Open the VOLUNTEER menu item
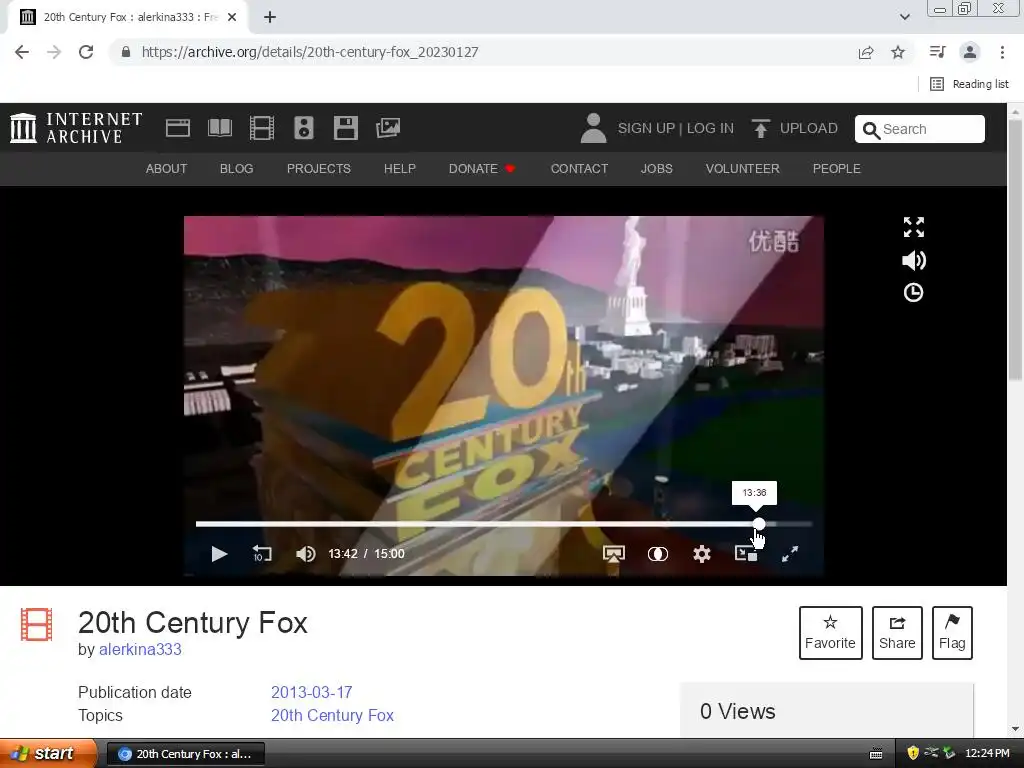Screen dimensions: 1024x768 pyautogui.click(x=743, y=168)
